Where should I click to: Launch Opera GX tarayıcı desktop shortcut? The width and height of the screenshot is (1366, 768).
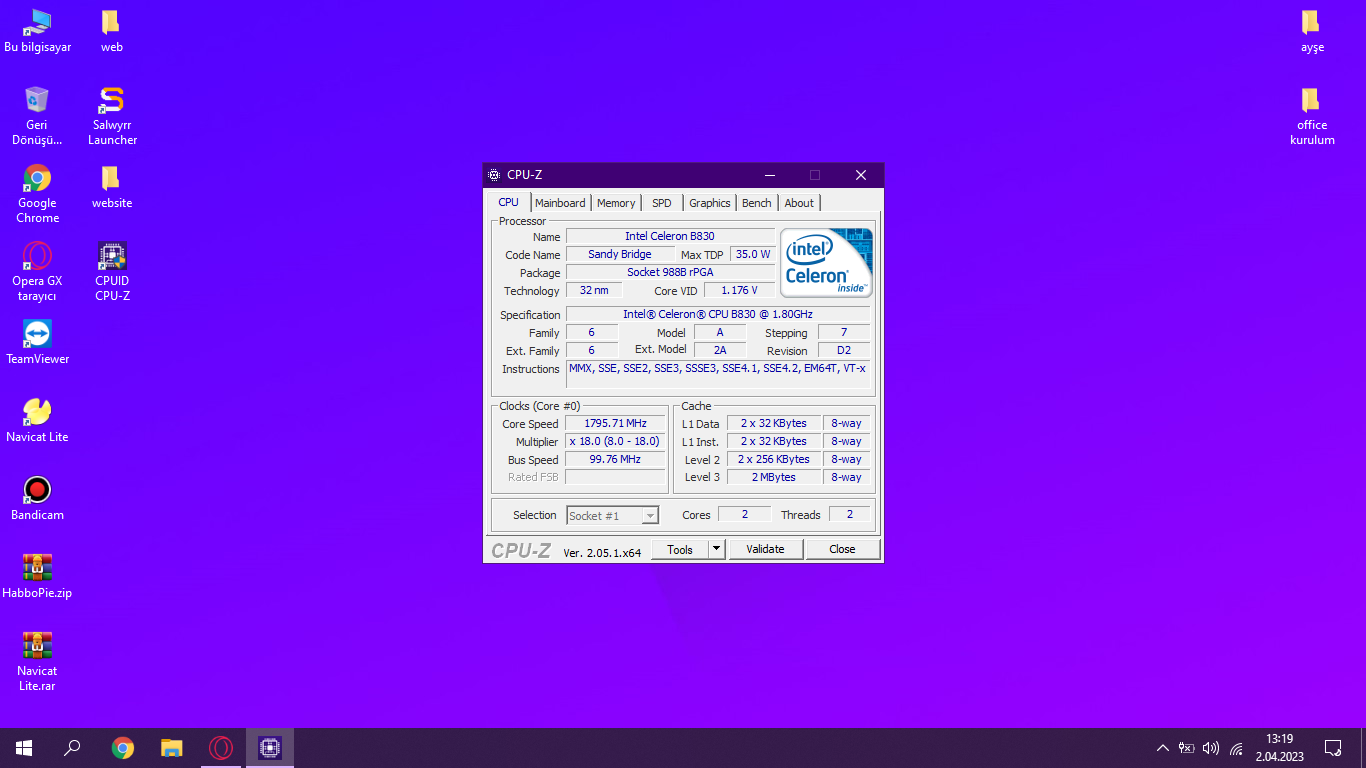pos(37,272)
